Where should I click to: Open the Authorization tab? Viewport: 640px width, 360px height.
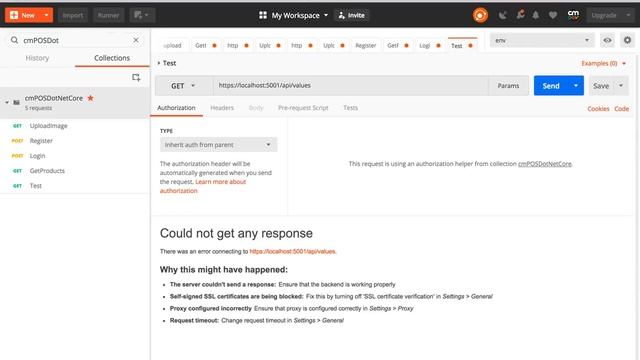176,108
